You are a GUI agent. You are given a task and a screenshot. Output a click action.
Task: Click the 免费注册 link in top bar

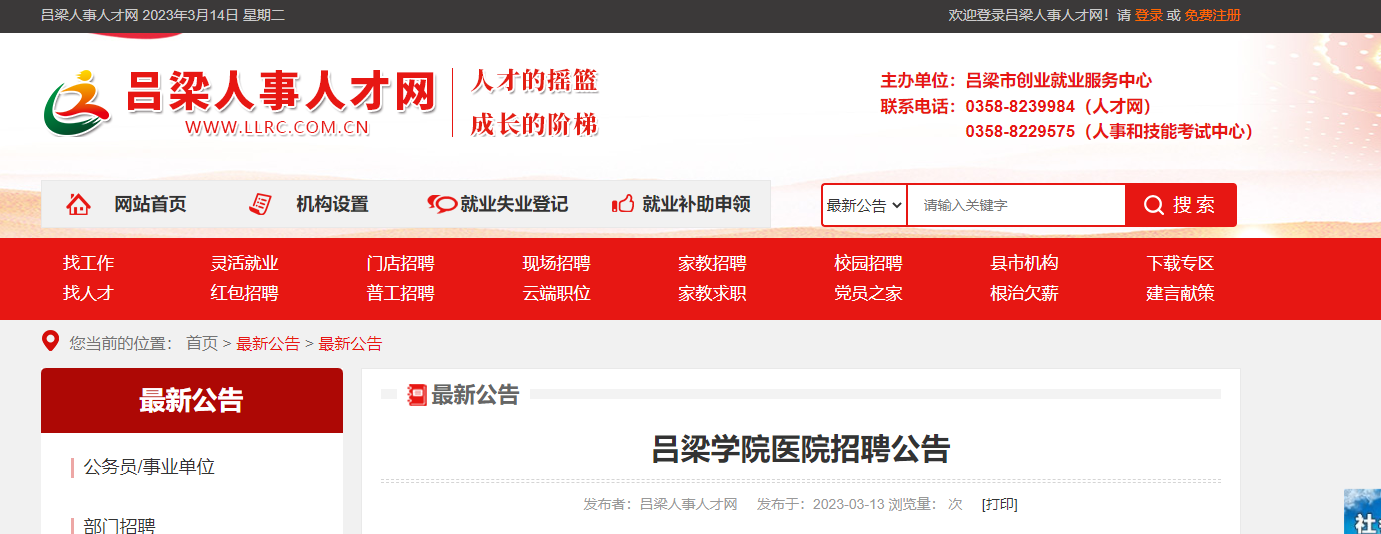pos(1213,15)
